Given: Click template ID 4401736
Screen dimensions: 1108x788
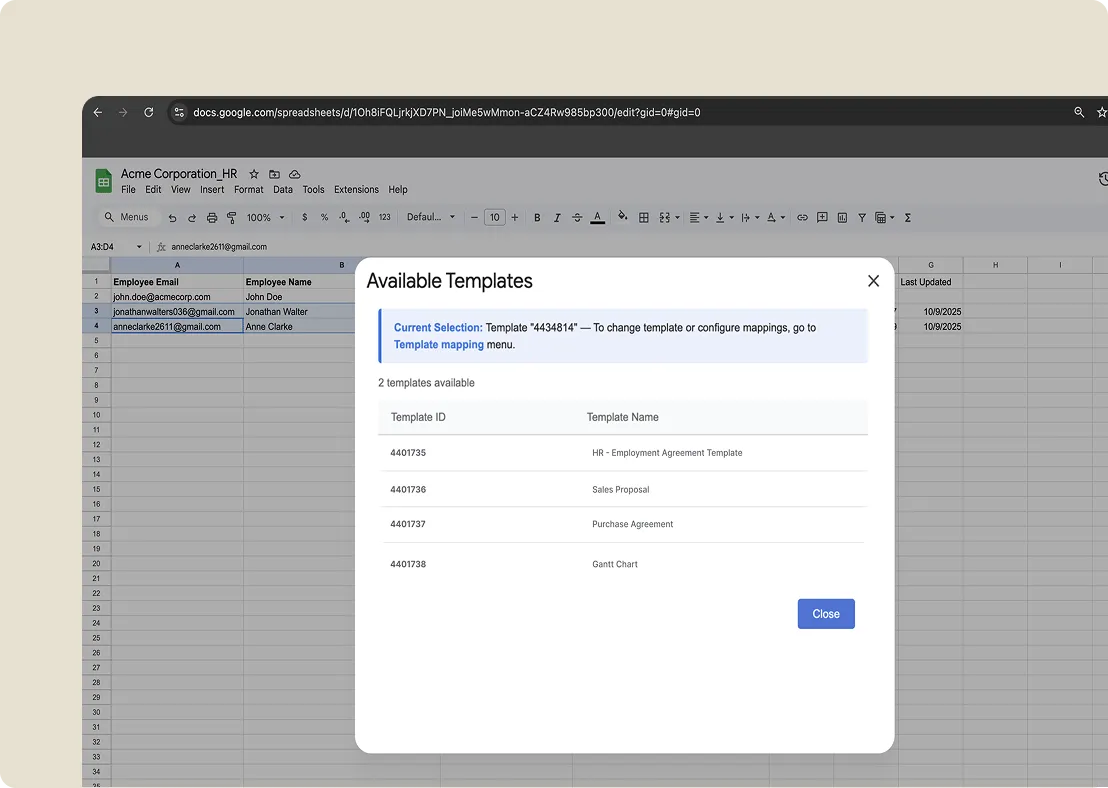Looking at the screenshot, I should tap(408, 490).
